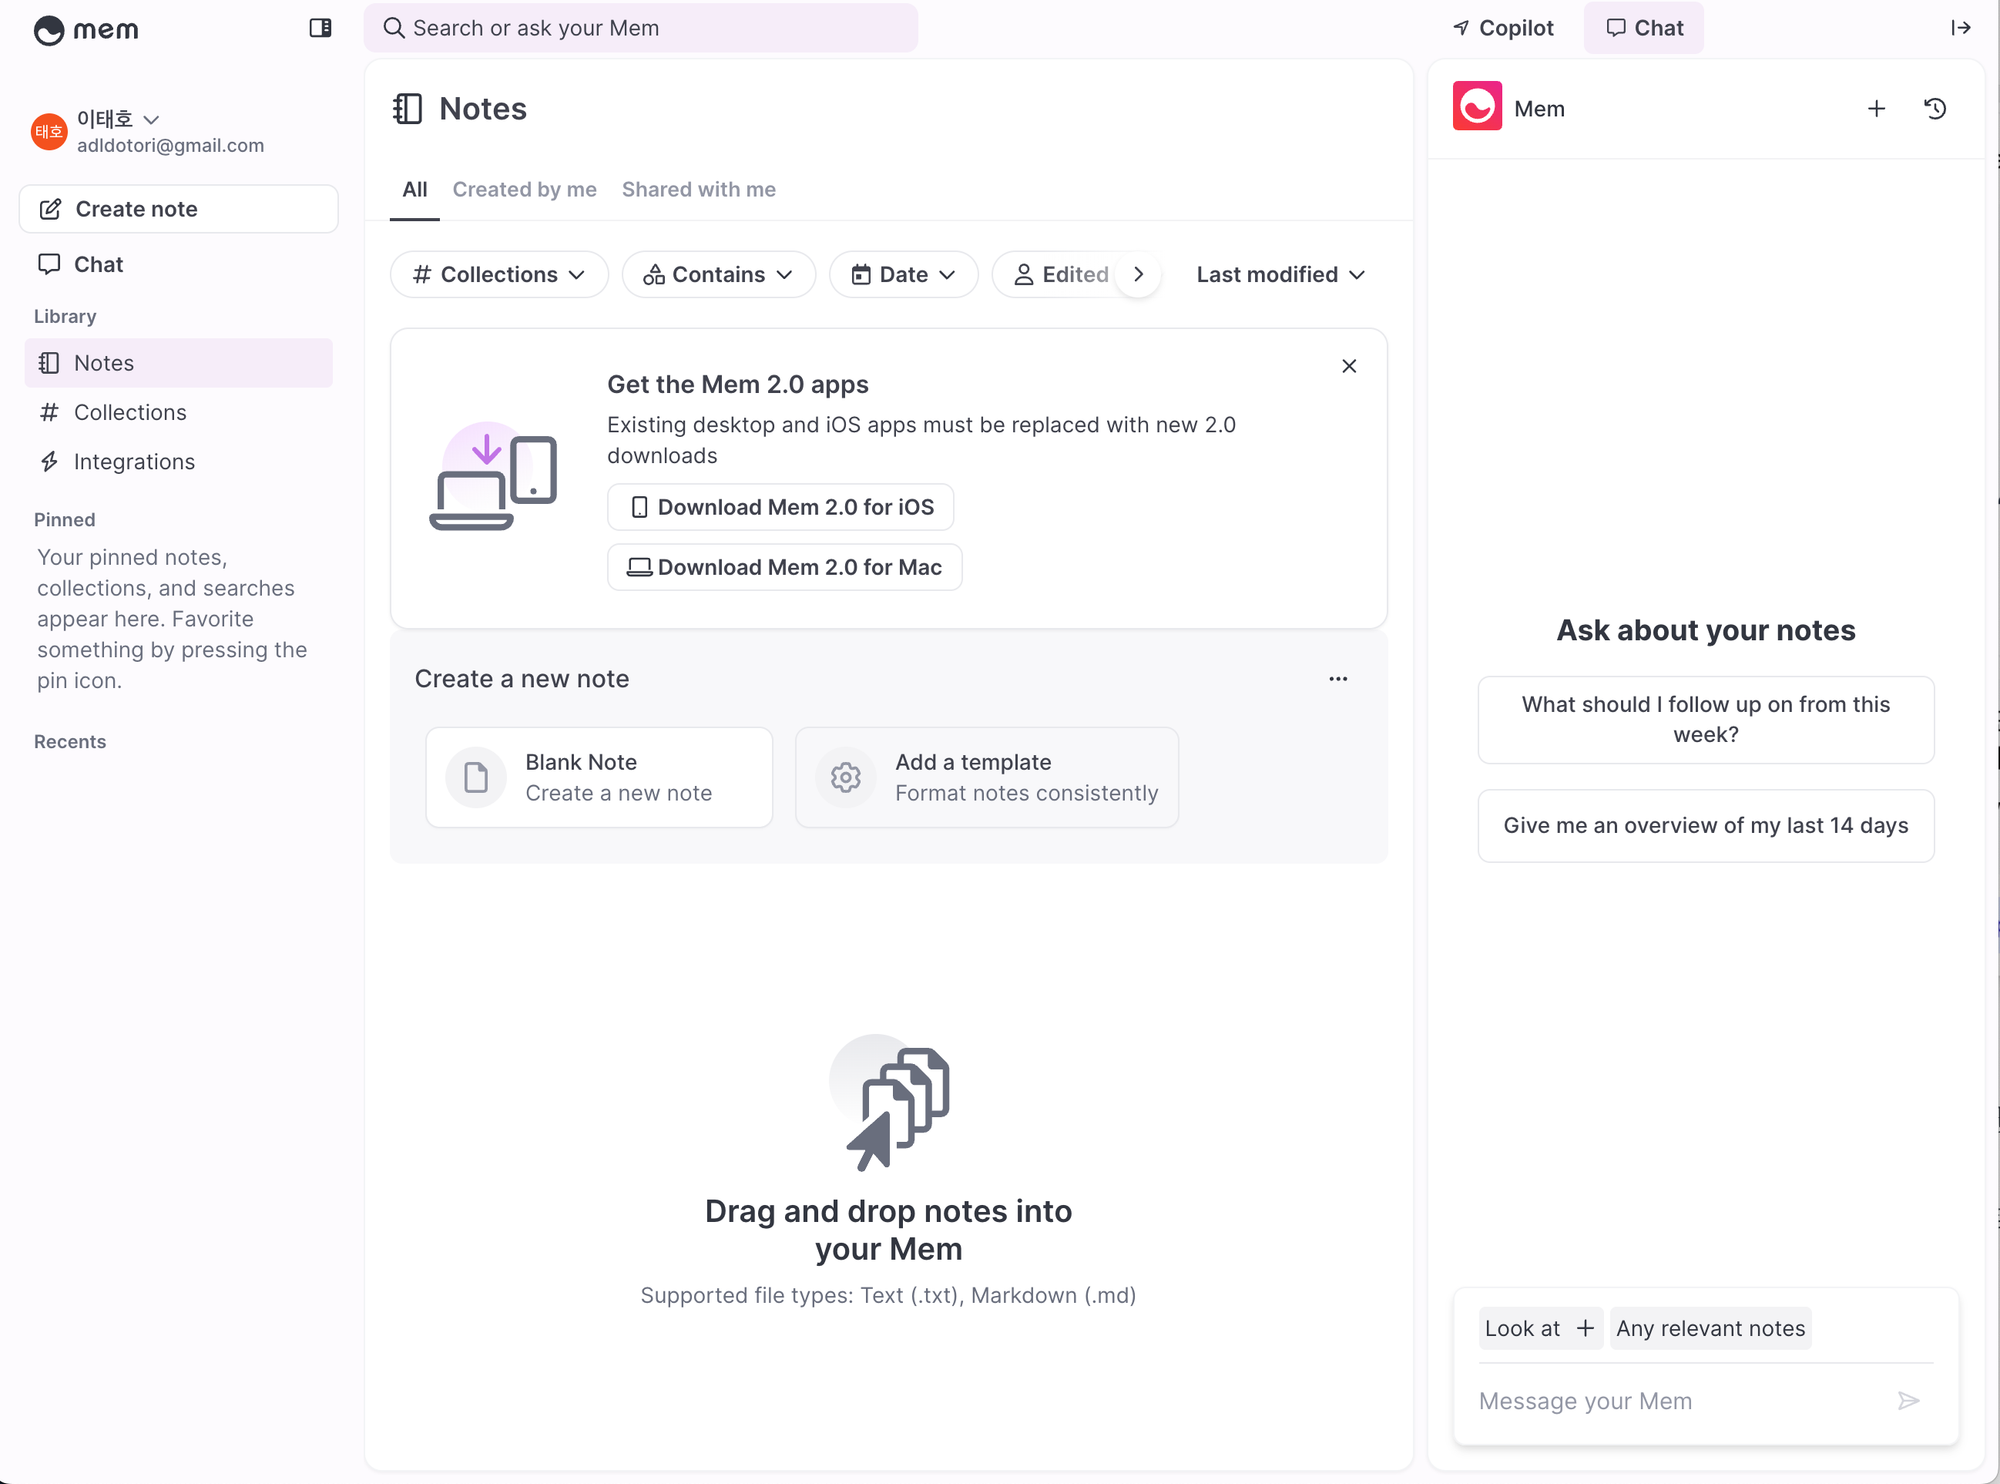Screen dimensions: 2000x1484
Task: Click the adldotori@gmail.com email text
Action: click(x=171, y=146)
